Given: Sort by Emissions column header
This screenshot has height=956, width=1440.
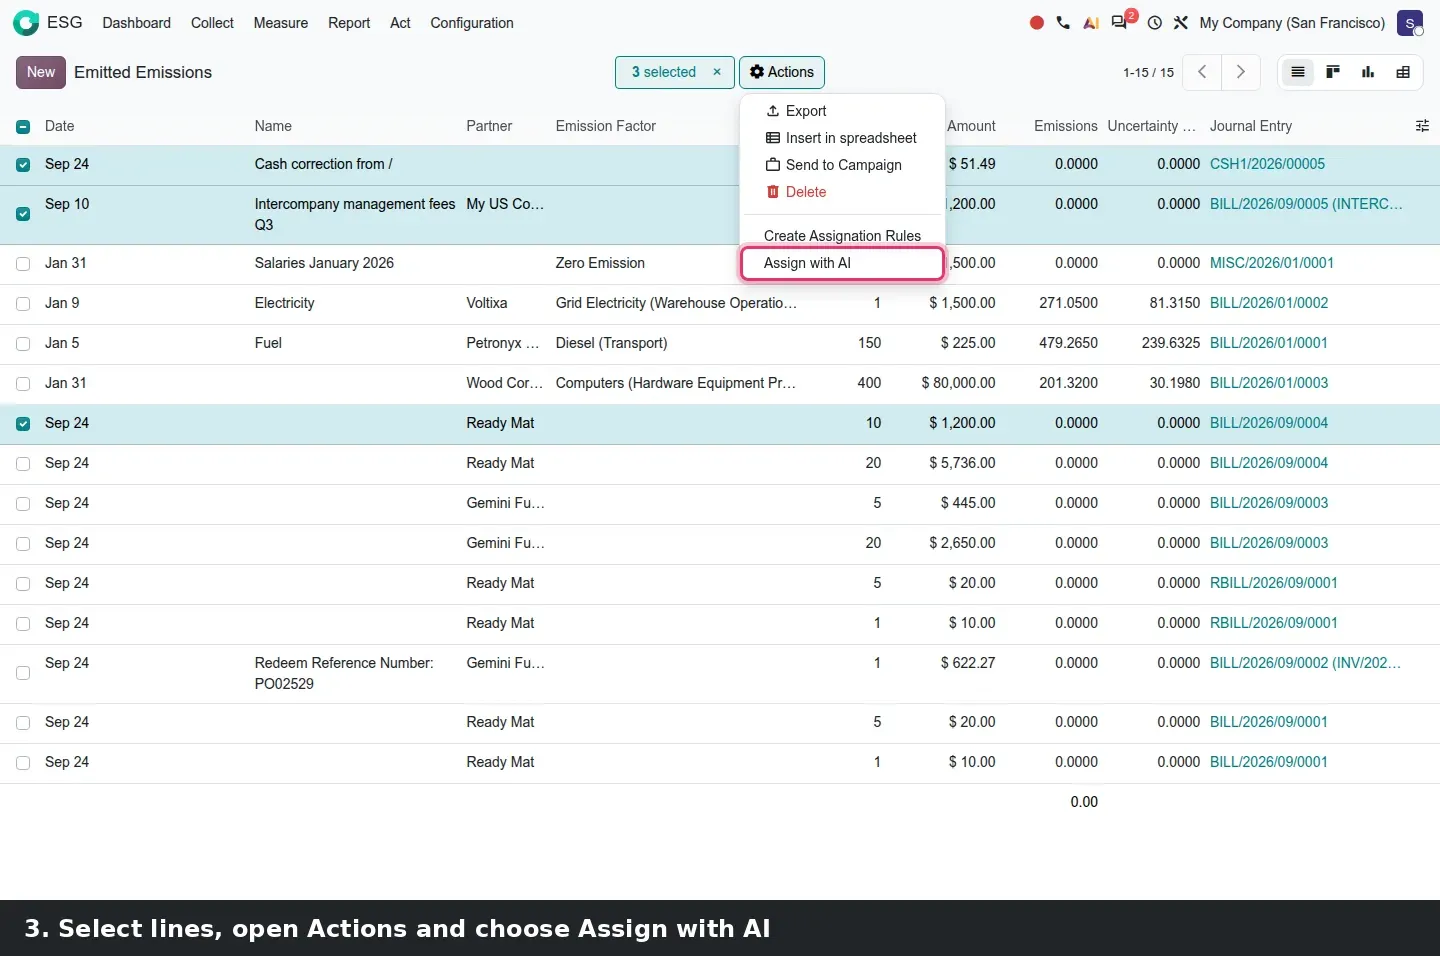Looking at the screenshot, I should [1066, 126].
